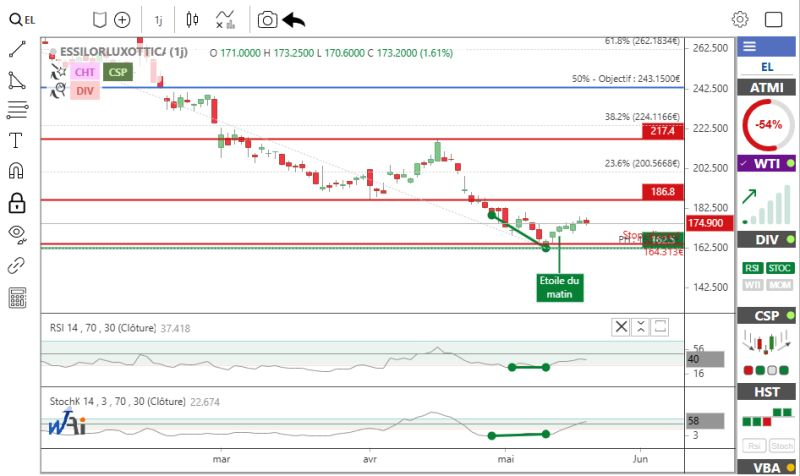Open the calculator tool

(x=17, y=298)
